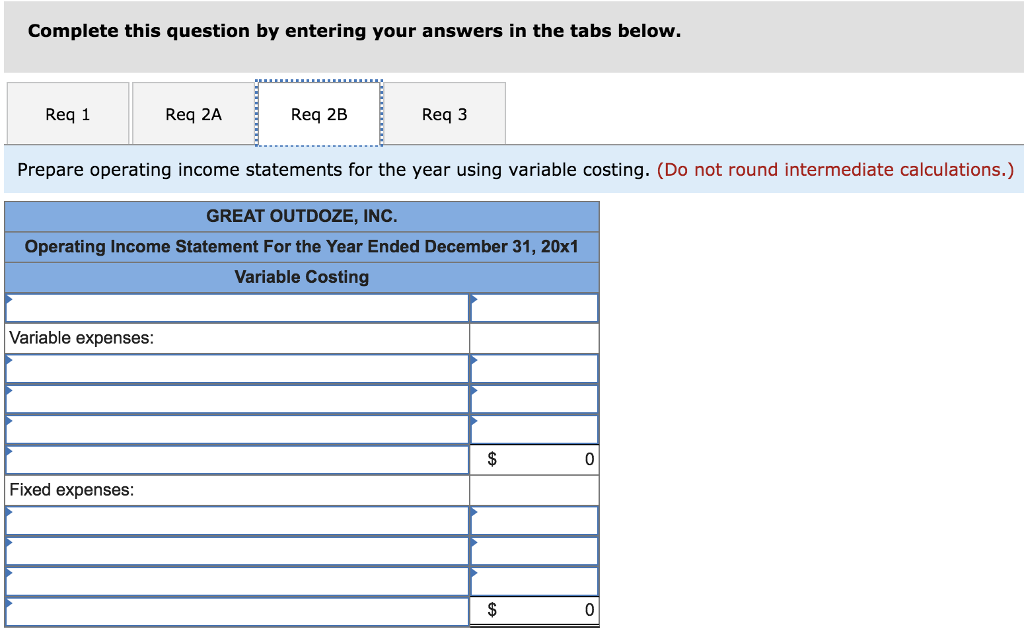Click the first variable expense amount field
This screenshot has height=629, width=1024.
[x=533, y=368]
